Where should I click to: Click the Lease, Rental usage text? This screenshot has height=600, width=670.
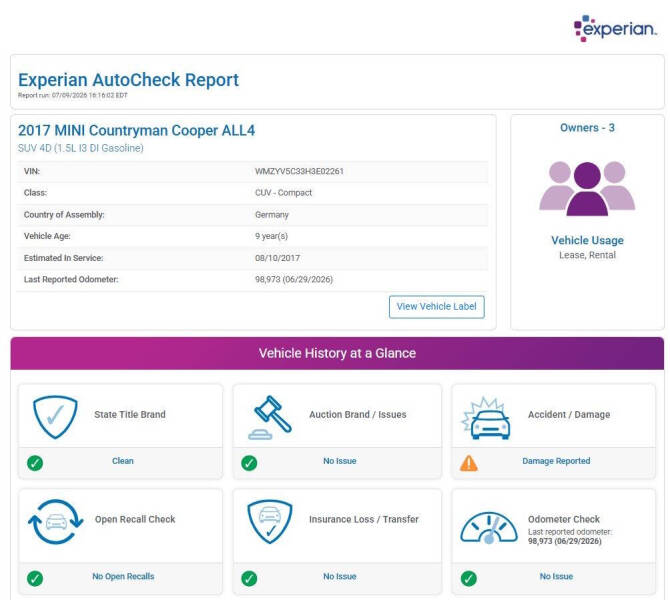(x=587, y=255)
